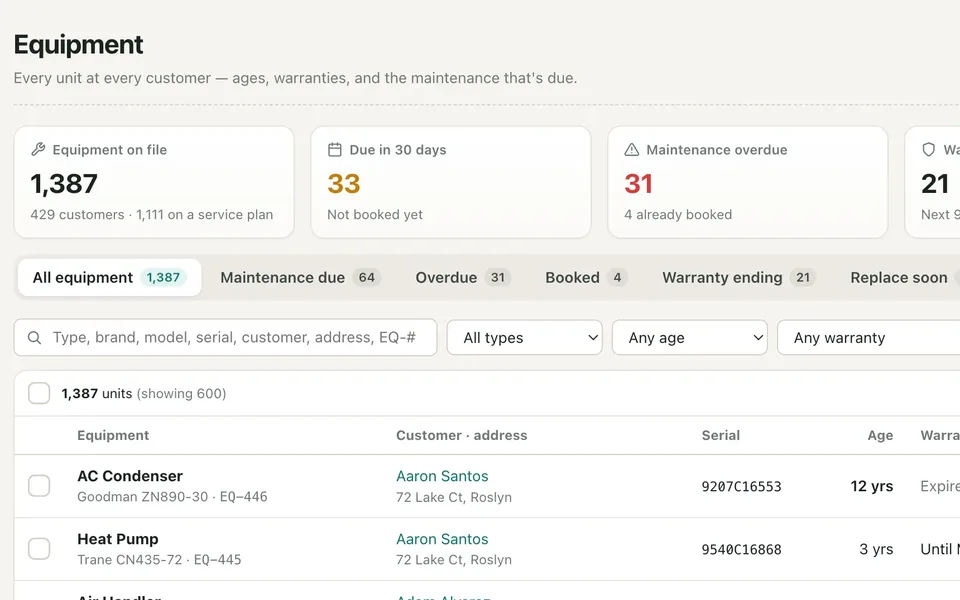Click the Not booked yet text
The width and height of the screenshot is (960, 600).
(x=375, y=215)
